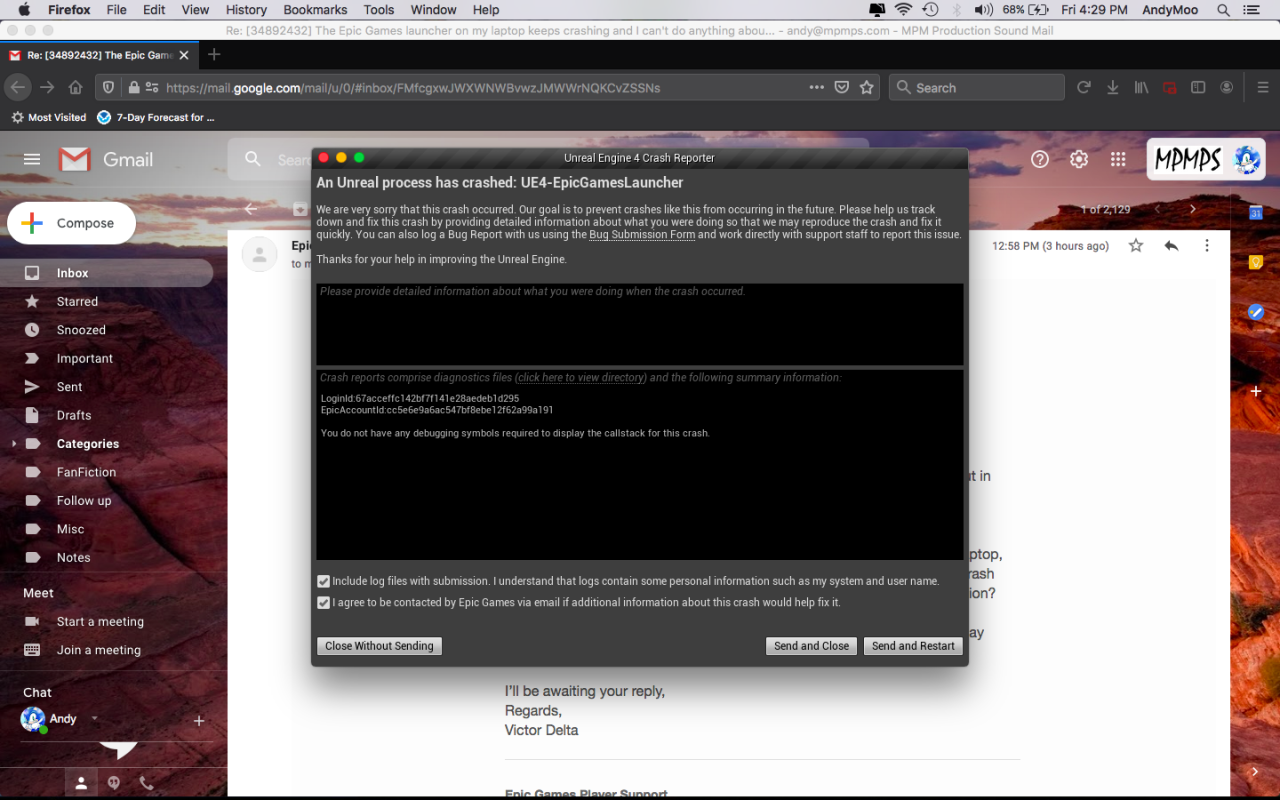Go back to the inbox list

click(251, 209)
